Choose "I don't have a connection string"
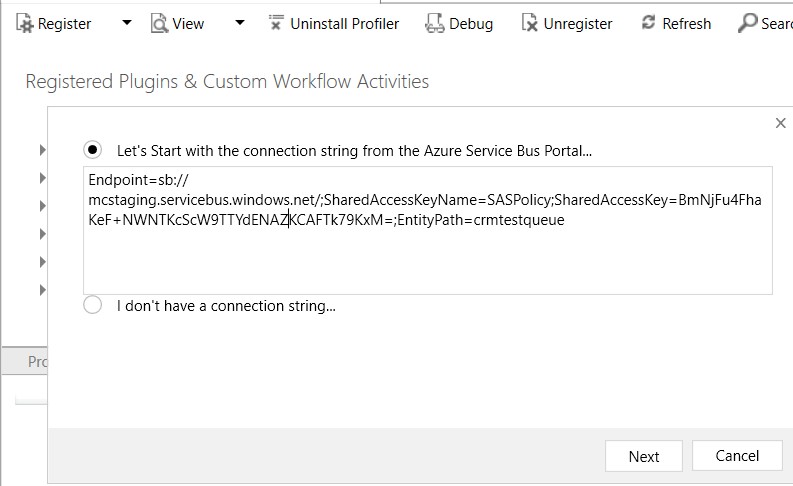The image size is (793, 486). [93, 306]
